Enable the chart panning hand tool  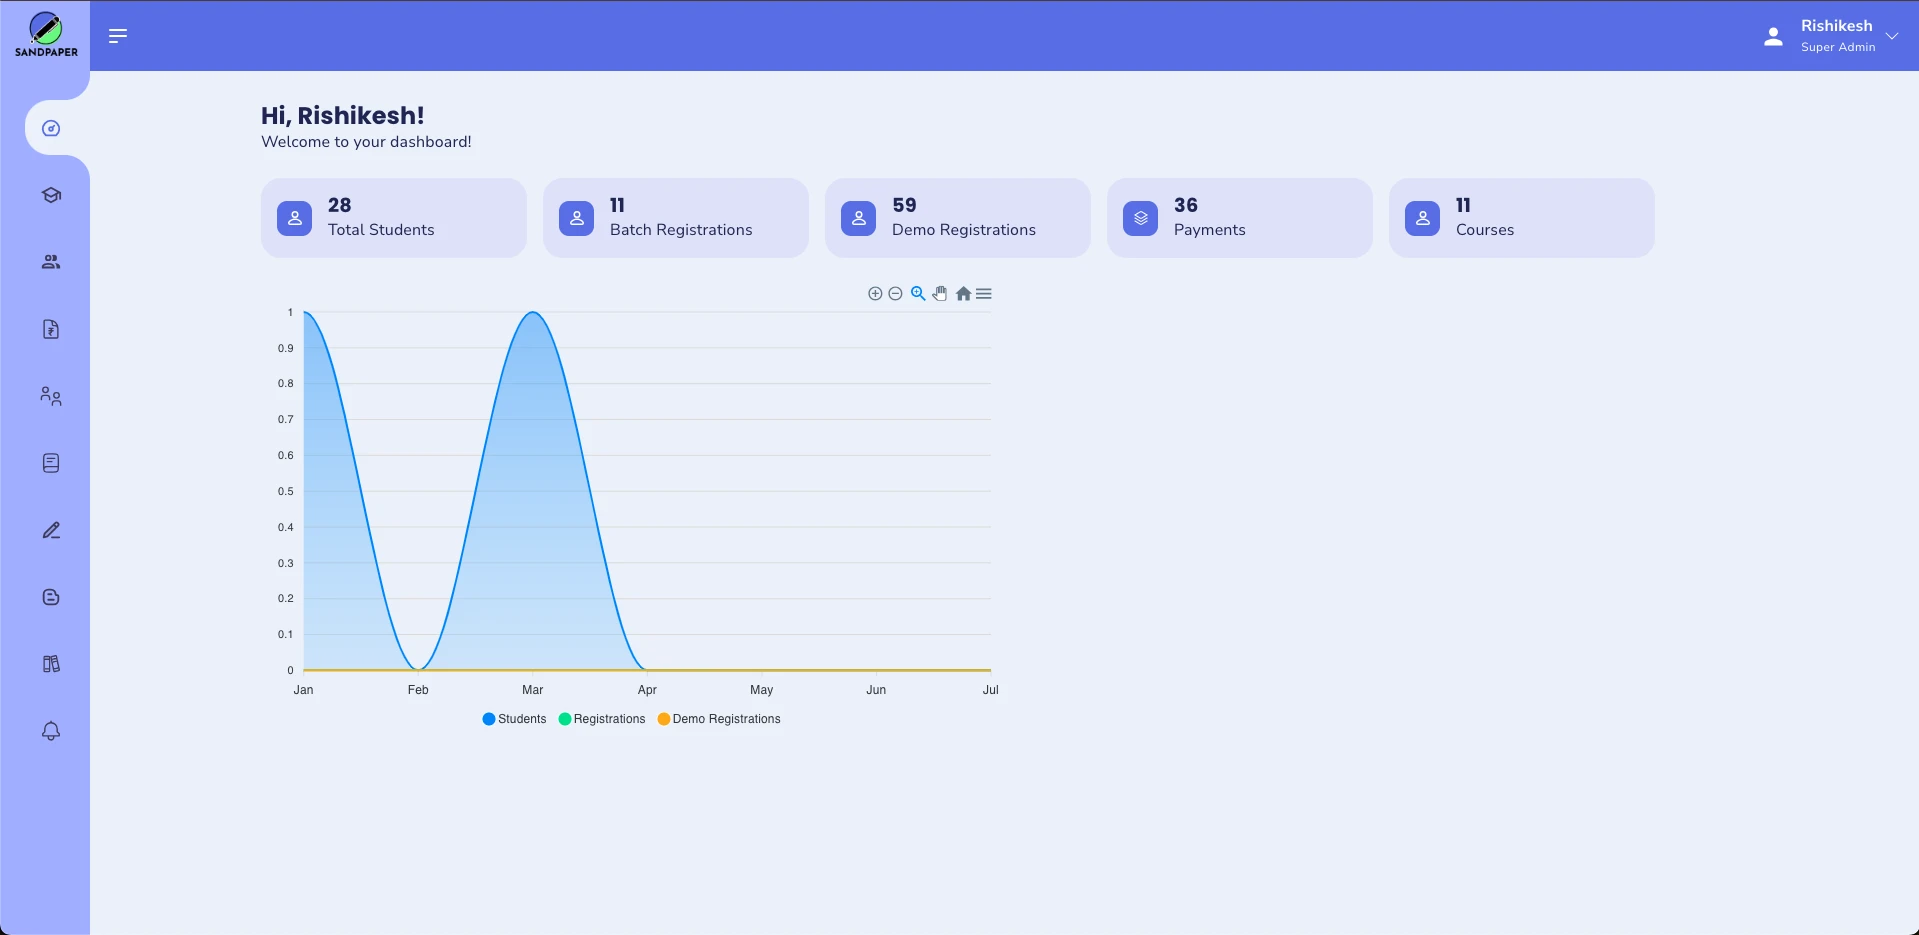pyautogui.click(x=940, y=294)
